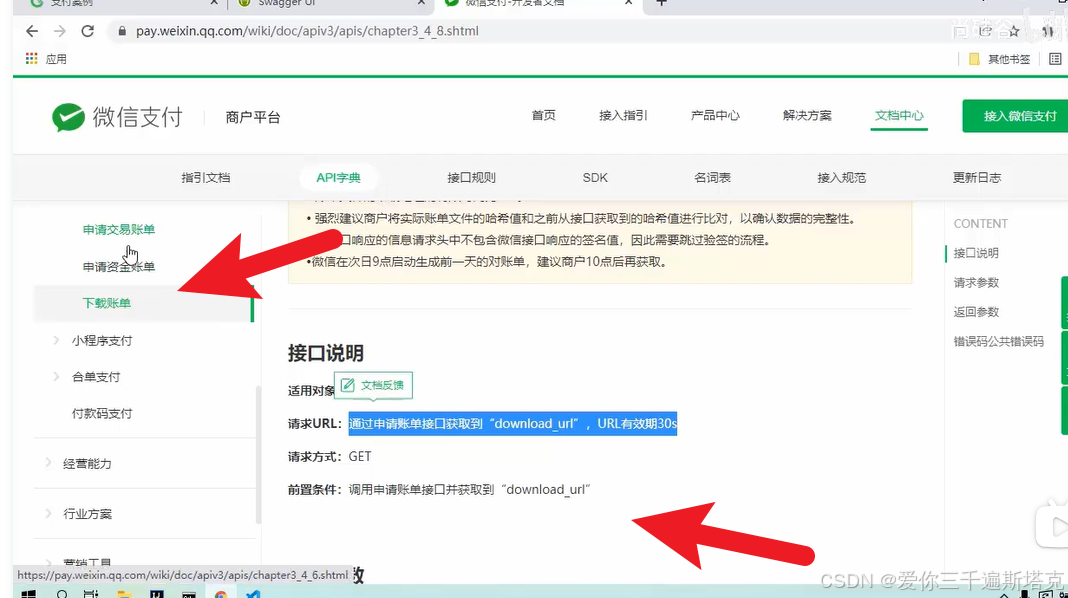
Task: Click the 文档反馈 feedback button
Action: pyautogui.click(x=373, y=385)
